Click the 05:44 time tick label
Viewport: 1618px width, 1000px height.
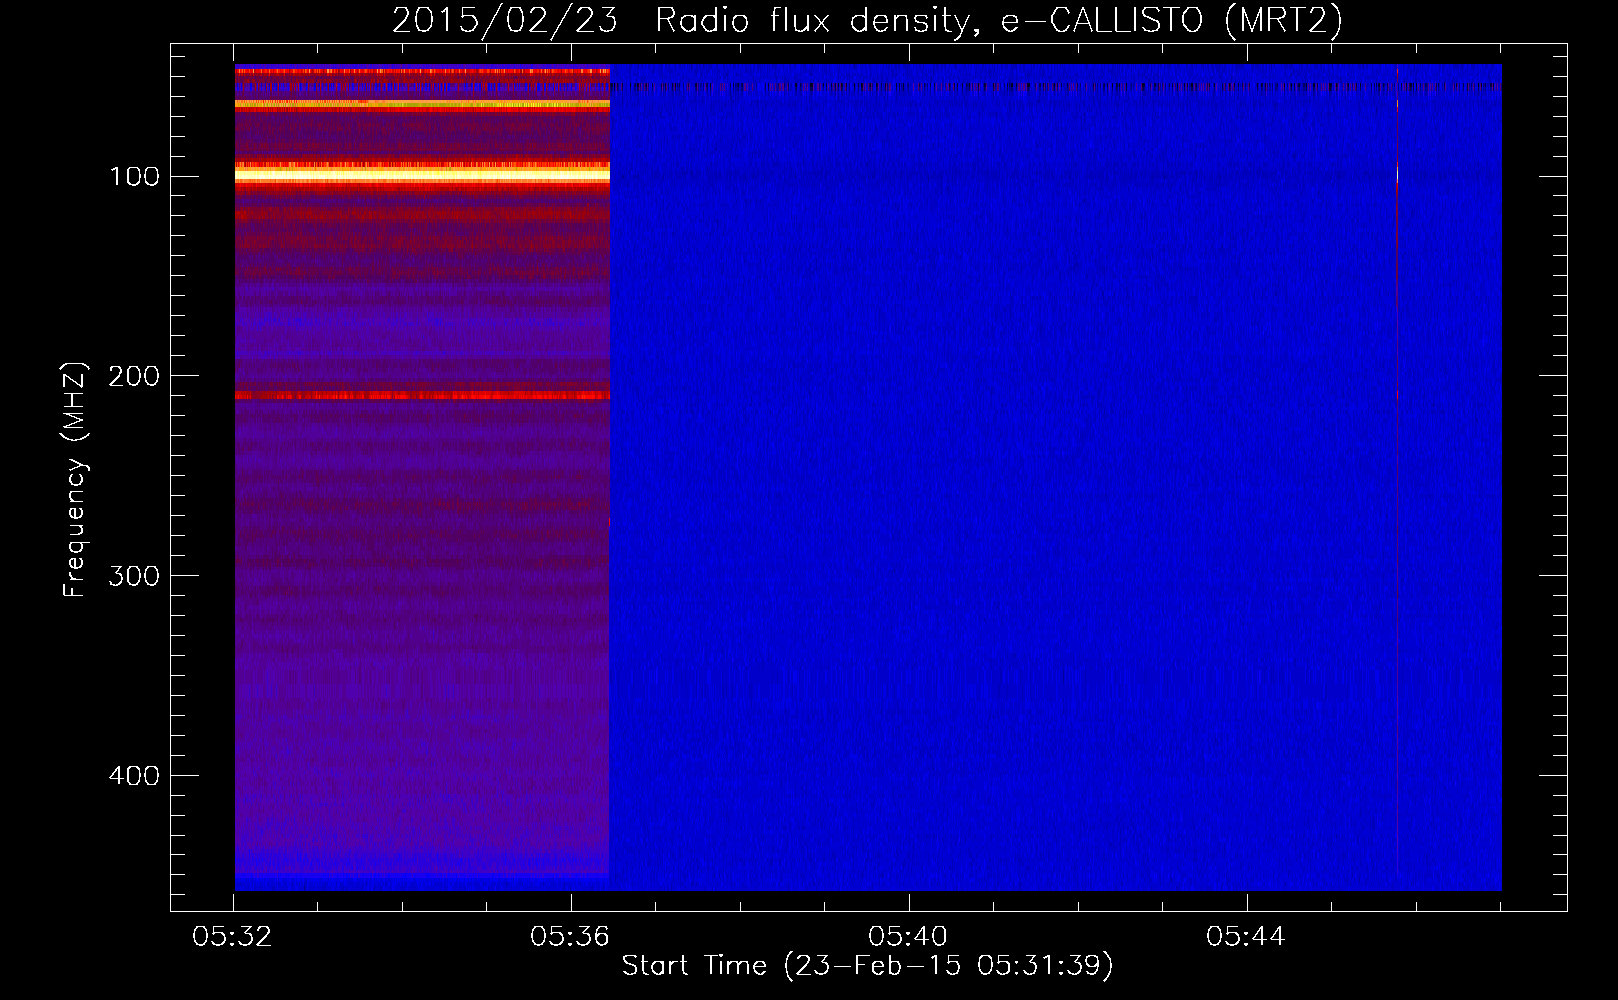tap(1246, 937)
